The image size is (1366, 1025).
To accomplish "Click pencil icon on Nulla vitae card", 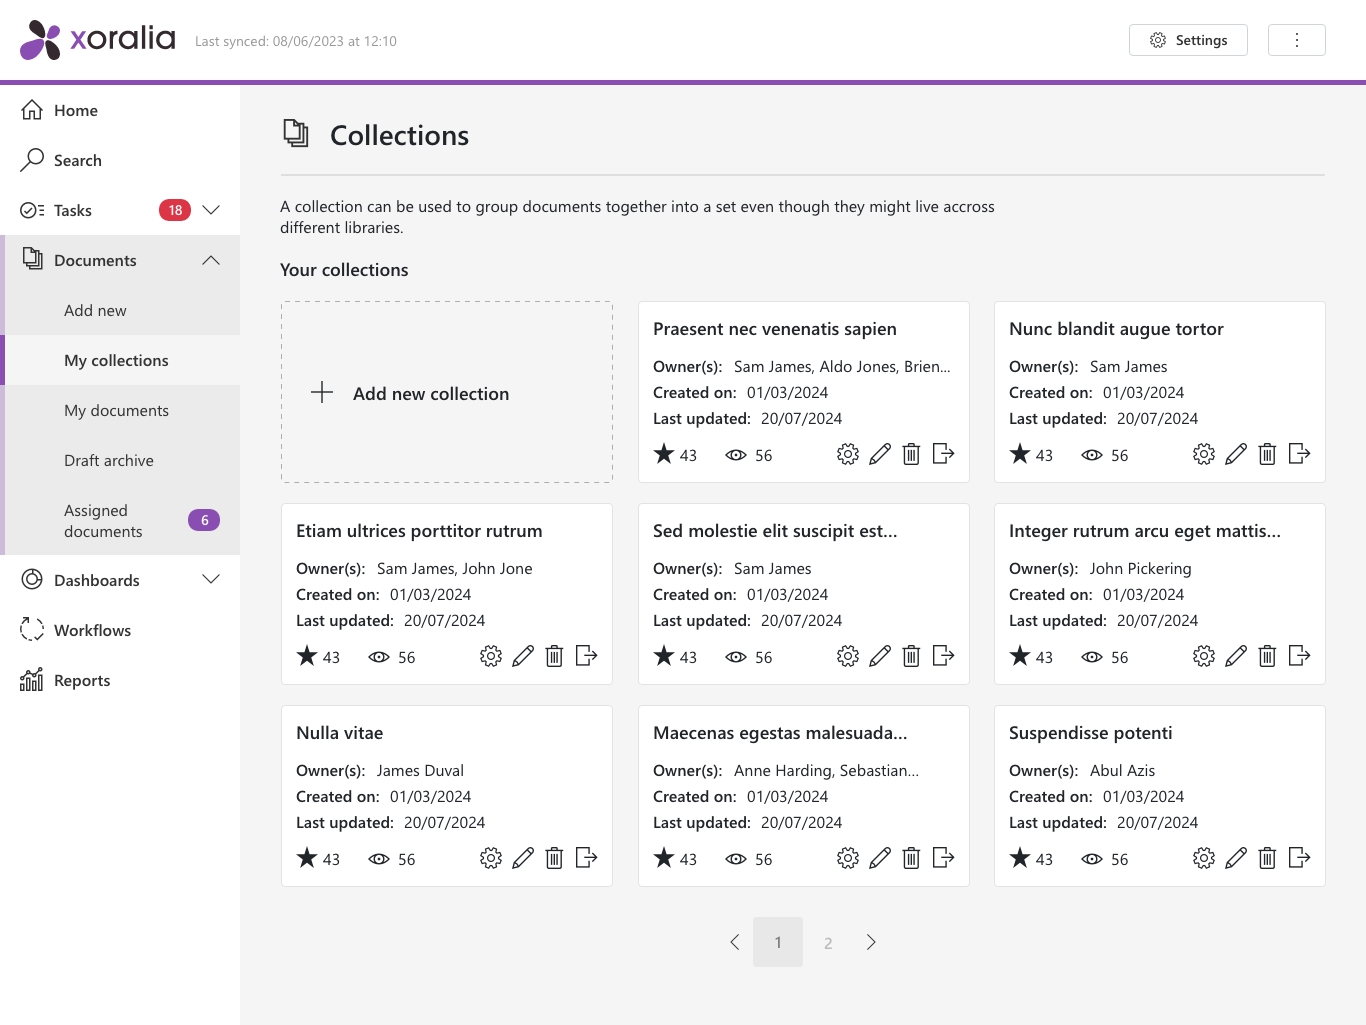I will pyautogui.click(x=523, y=859).
